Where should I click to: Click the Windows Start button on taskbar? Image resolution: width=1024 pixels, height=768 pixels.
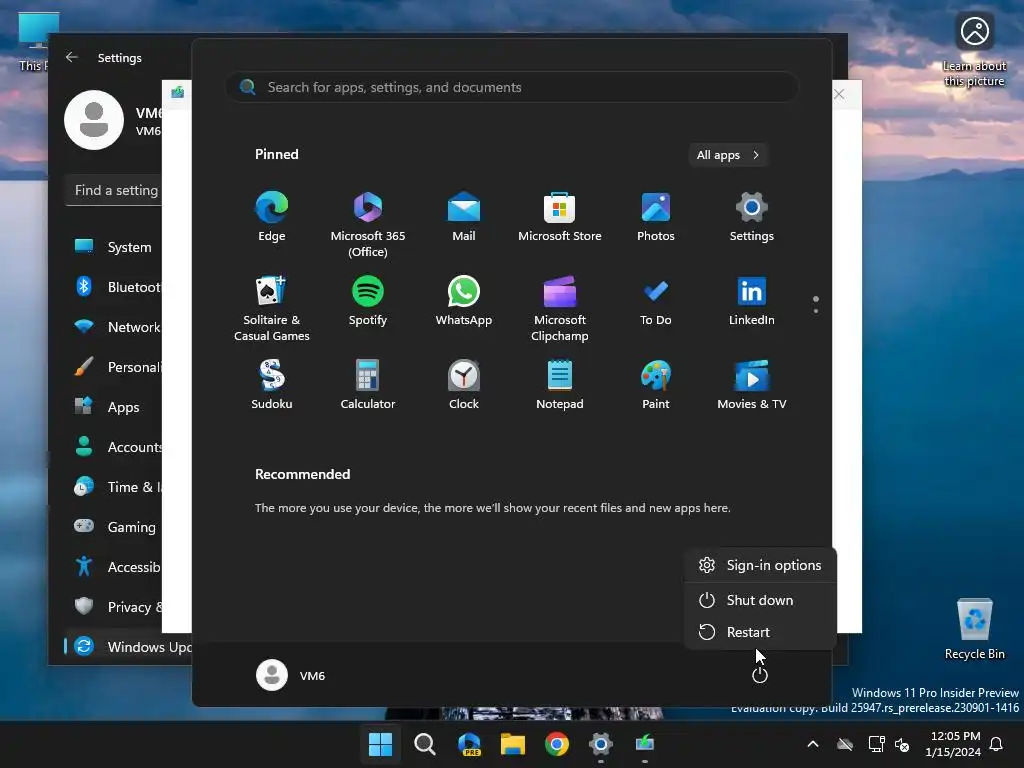point(380,744)
